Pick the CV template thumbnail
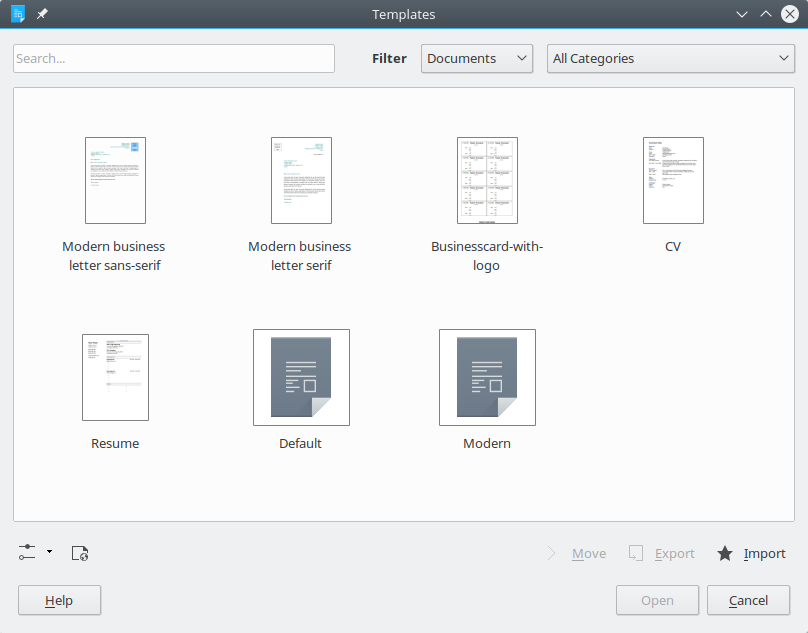Viewport: 808px width, 633px height. (x=673, y=180)
